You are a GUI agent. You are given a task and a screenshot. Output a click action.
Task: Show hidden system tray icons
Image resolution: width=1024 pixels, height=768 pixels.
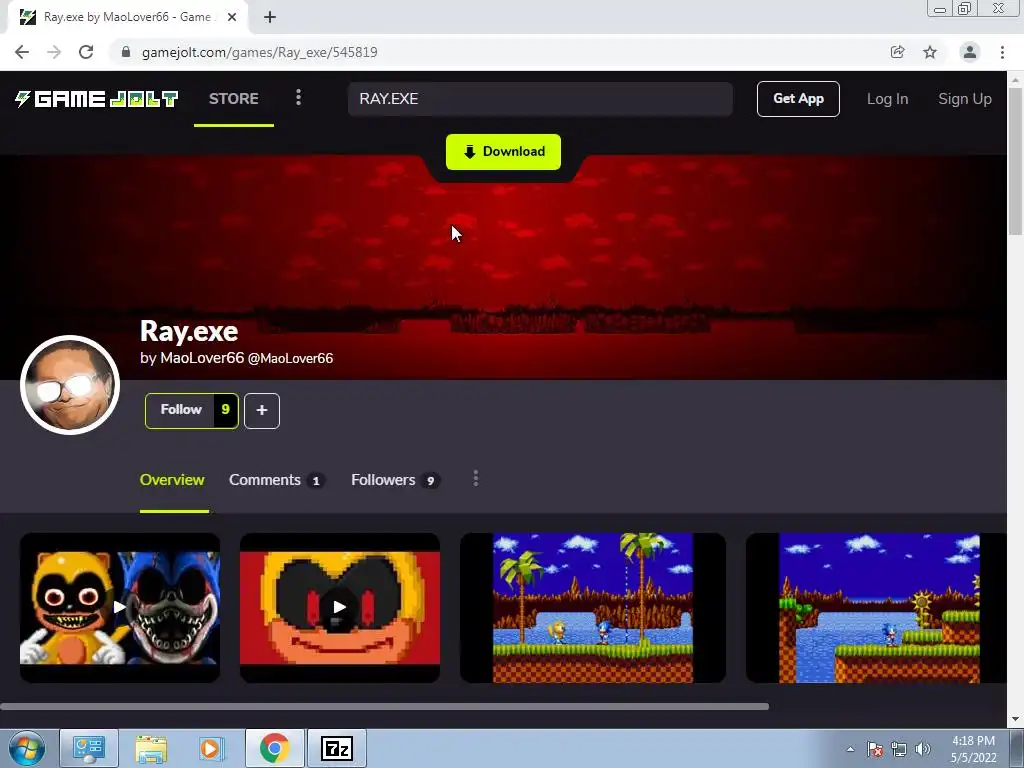pos(850,749)
